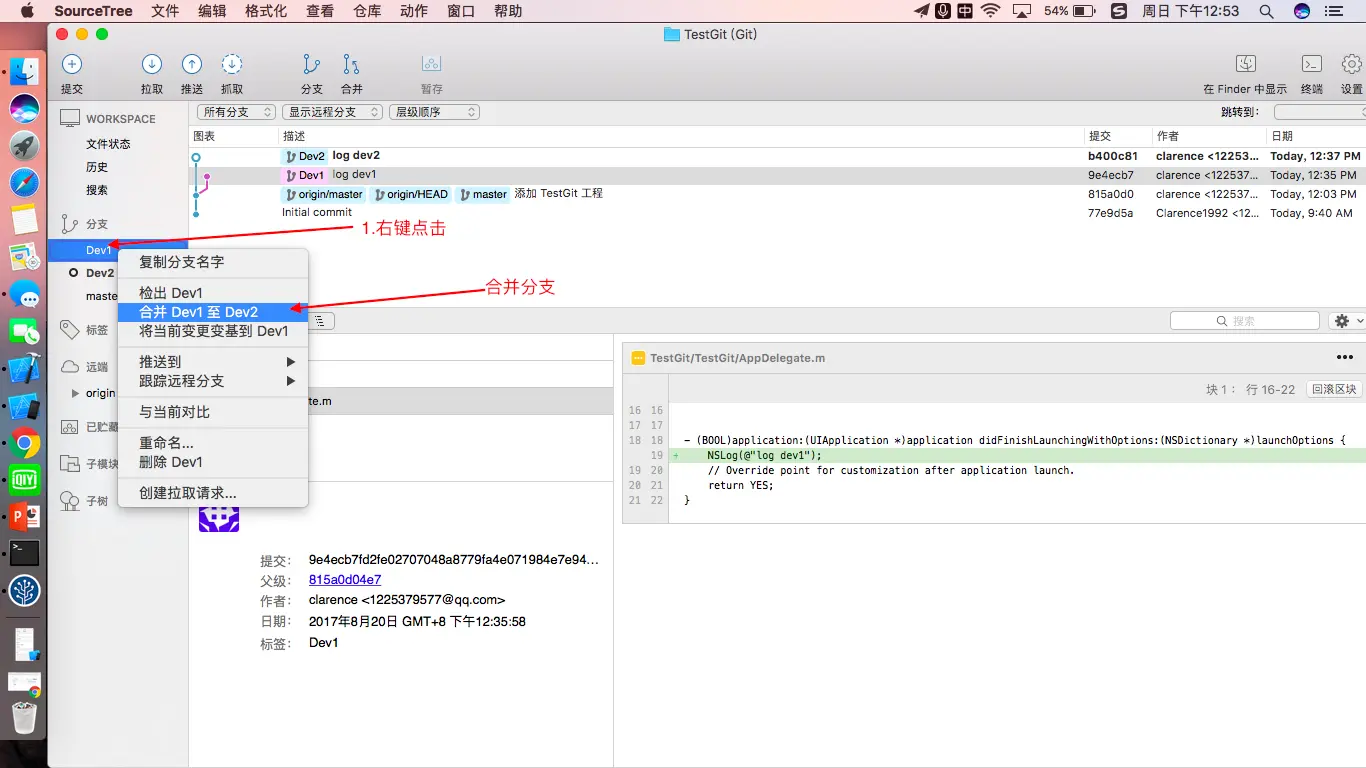1366x768 pixels.
Task: Click the 提交 (commit) toolbar icon
Action: 72,64
